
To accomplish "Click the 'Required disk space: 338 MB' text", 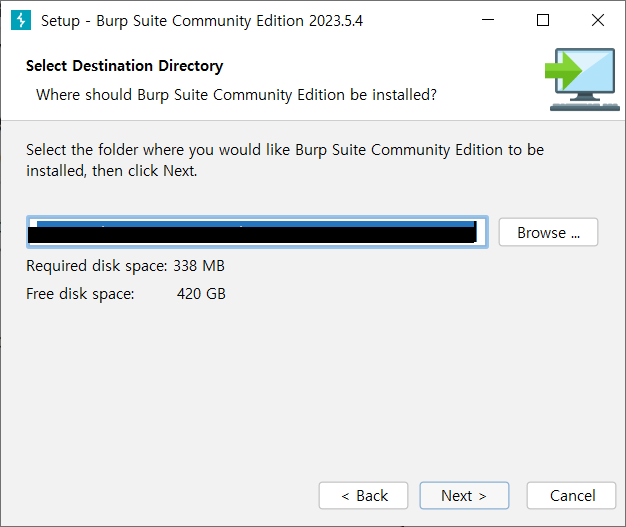I will coord(125,265).
